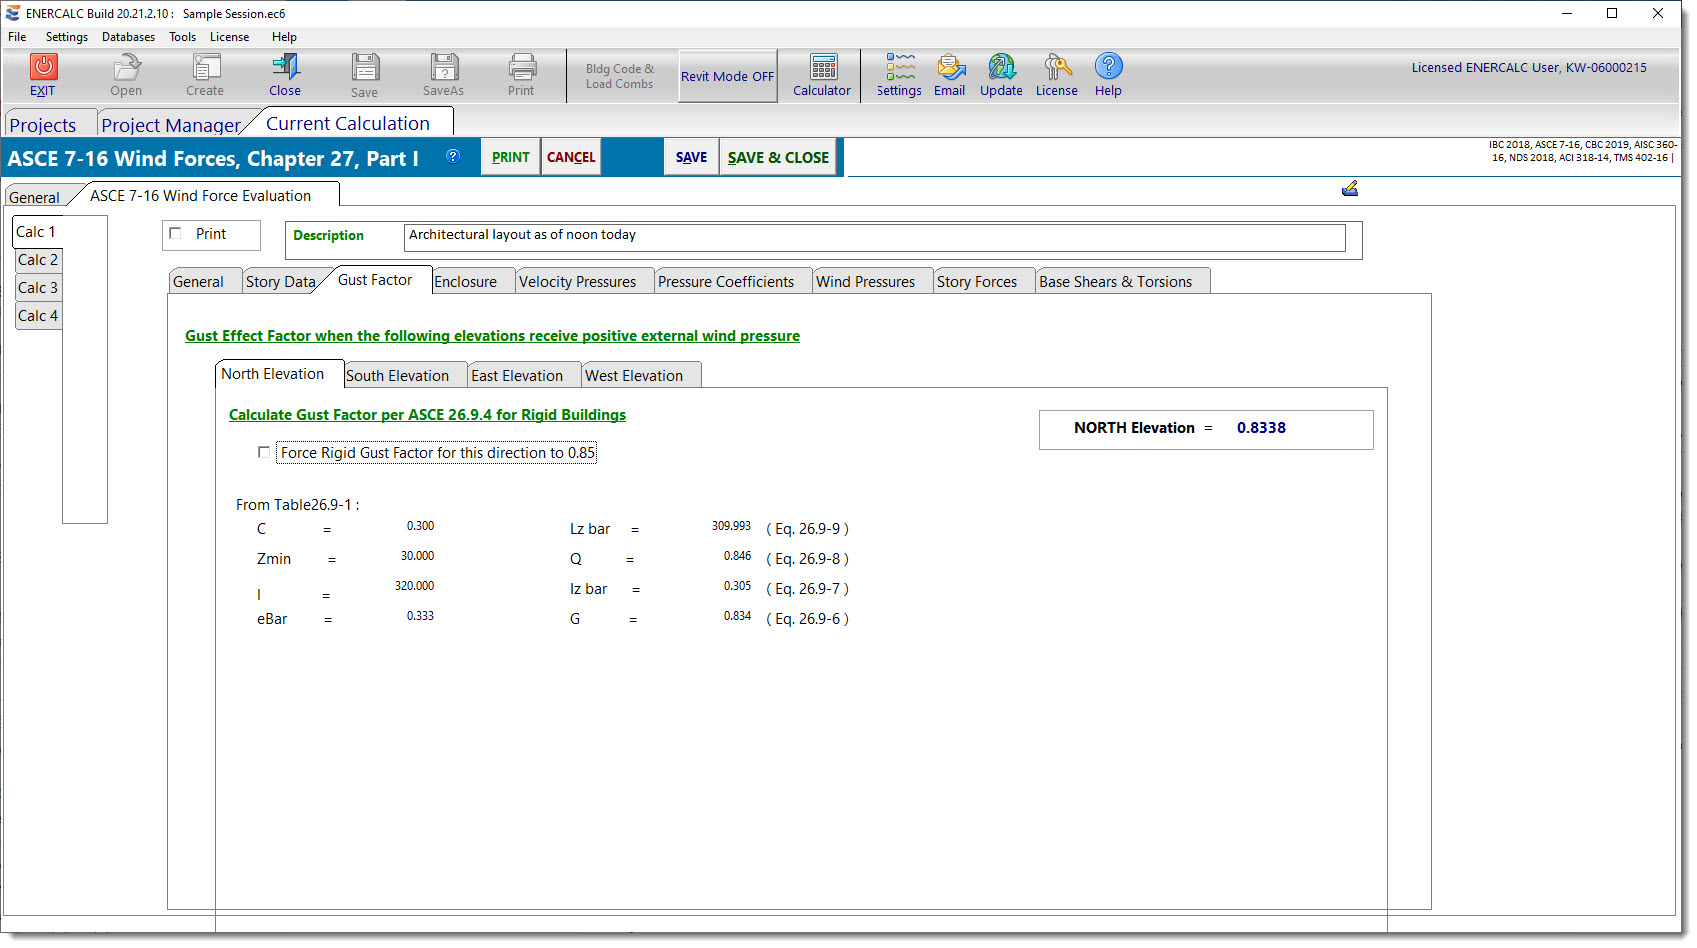Click blue help question mark beside title
Screen dimensions: 1697x948
coord(453,156)
